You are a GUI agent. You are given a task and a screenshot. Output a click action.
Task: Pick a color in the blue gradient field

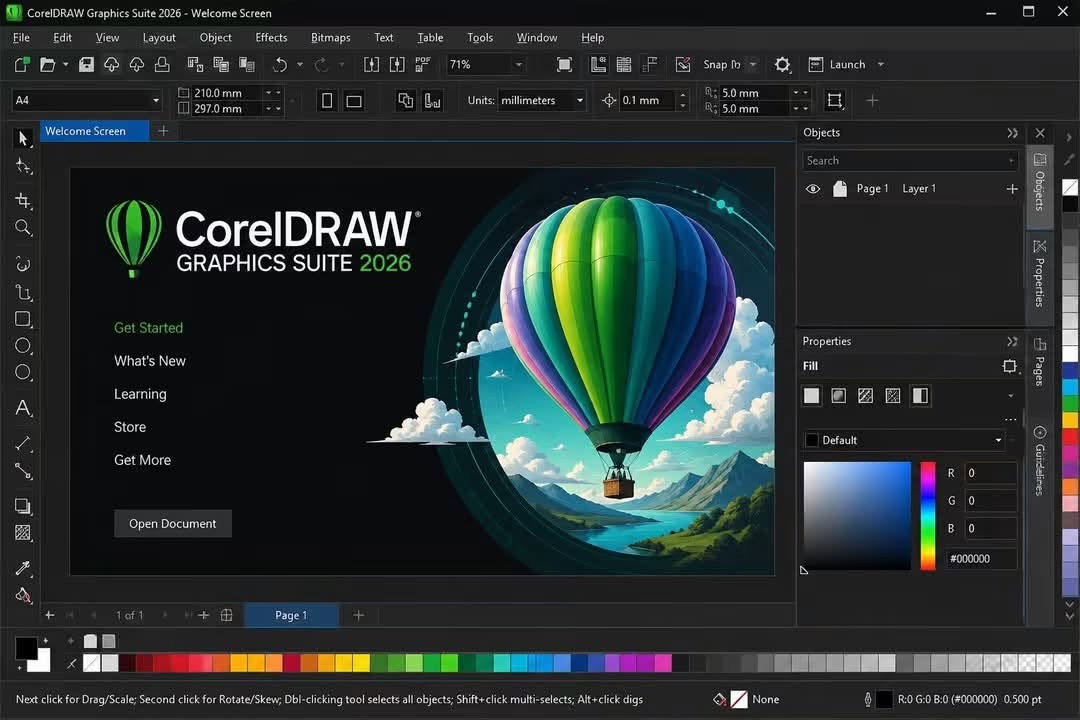point(857,515)
